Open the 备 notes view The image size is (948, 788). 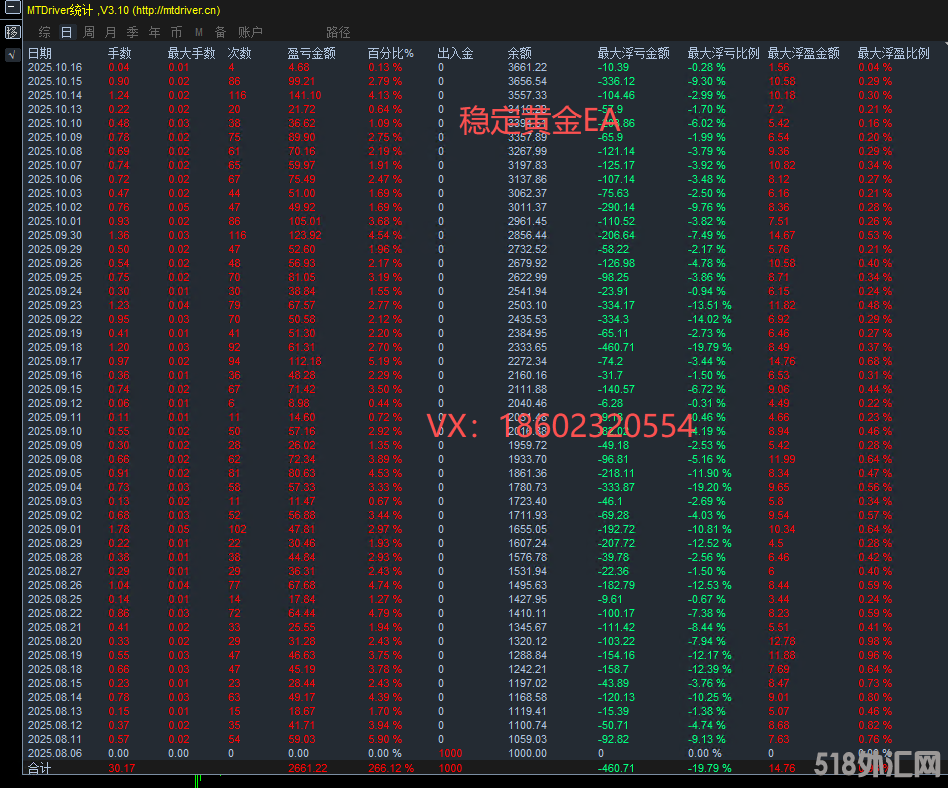219,31
